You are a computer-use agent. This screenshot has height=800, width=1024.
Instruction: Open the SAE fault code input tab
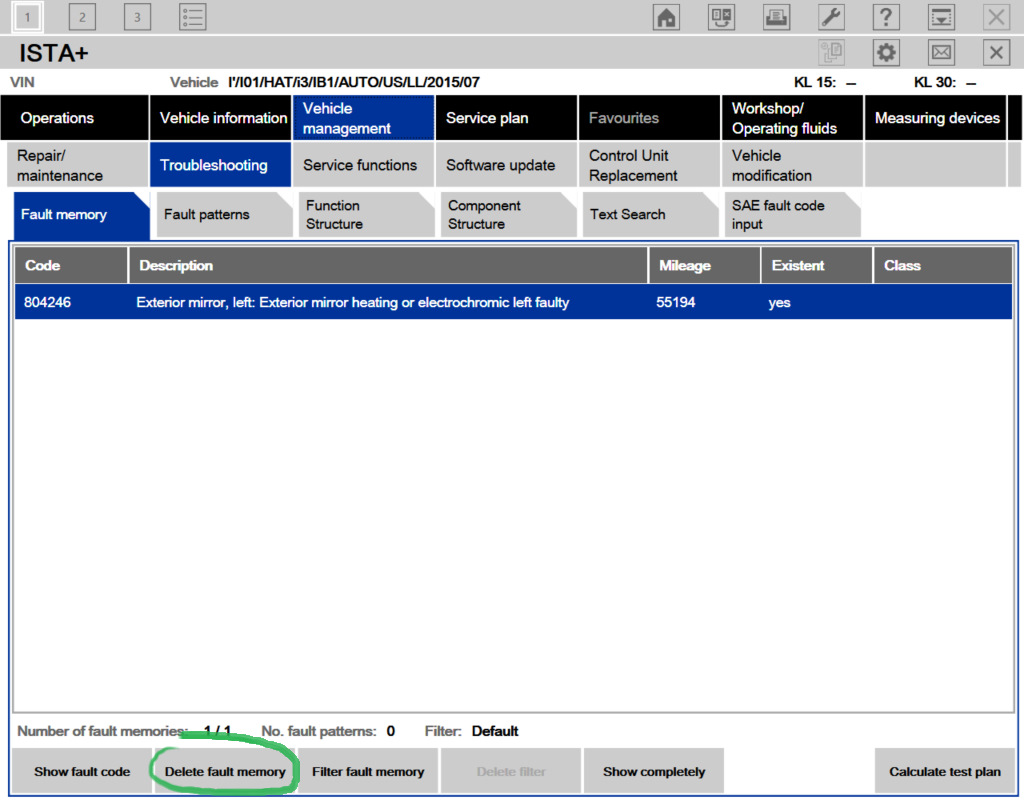[778, 214]
